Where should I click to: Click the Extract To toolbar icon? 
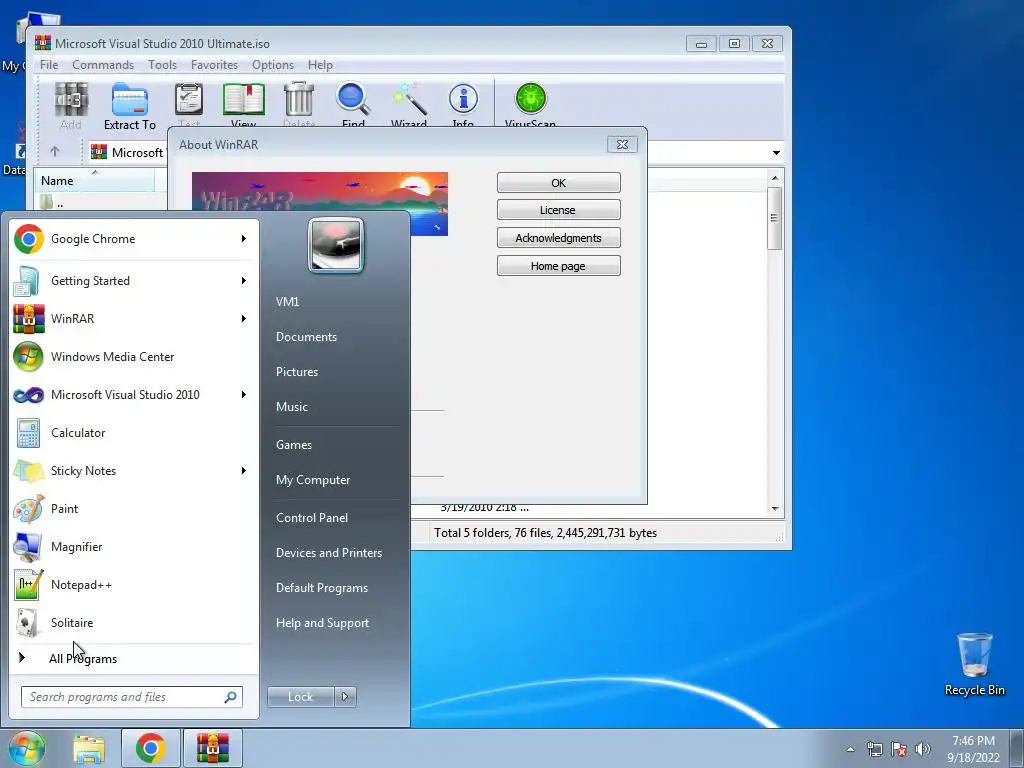[x=129, y=106]
